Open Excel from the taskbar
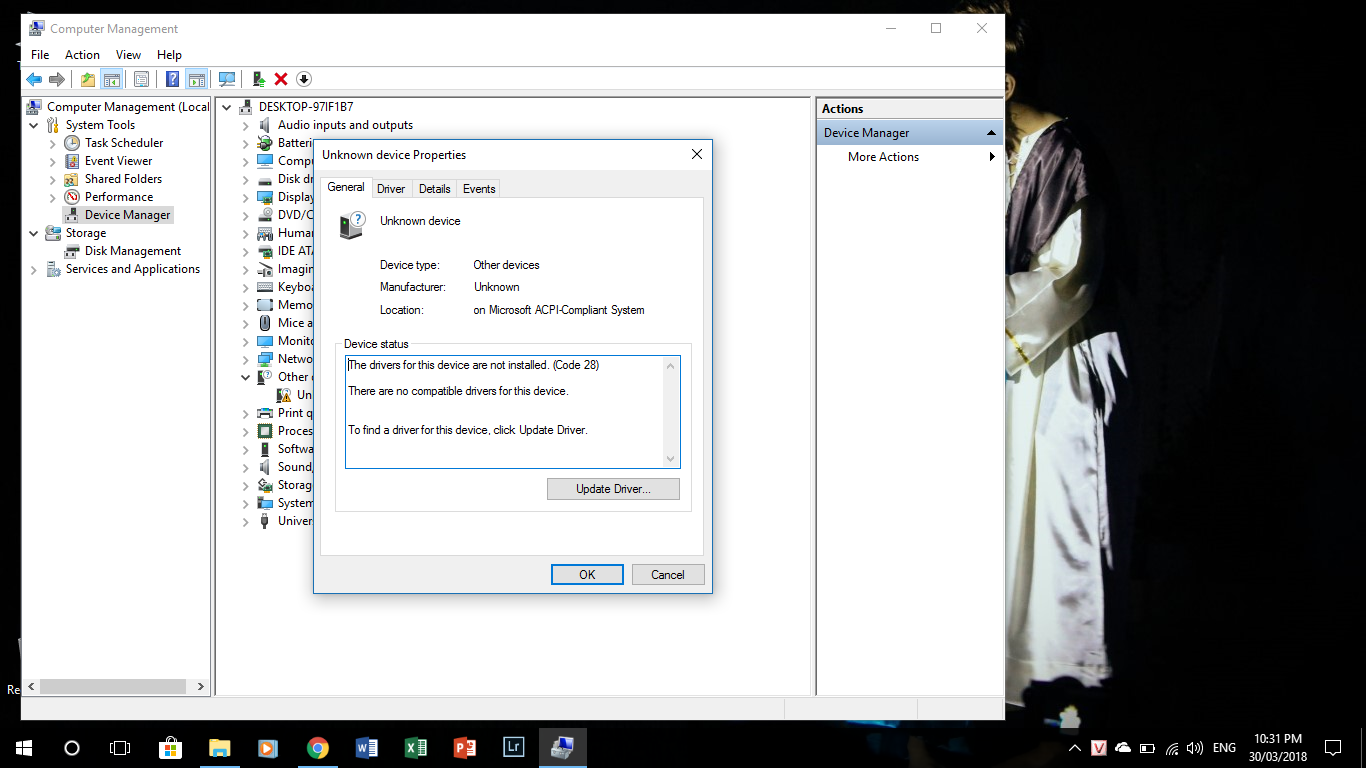 click(415, 747)
